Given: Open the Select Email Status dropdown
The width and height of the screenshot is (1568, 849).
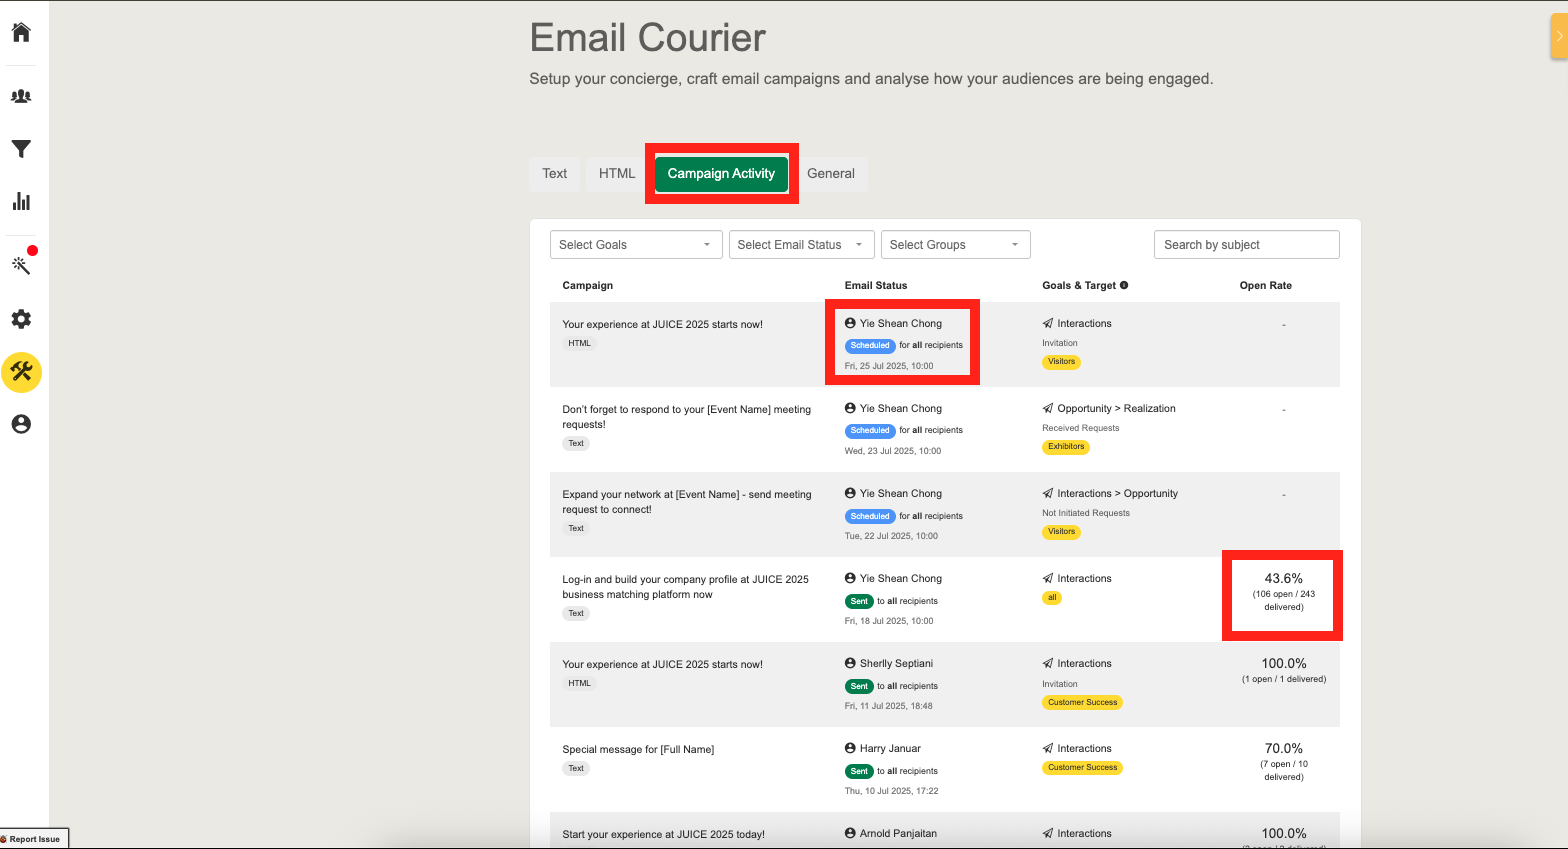Looking at the screenshot, I should pos(802,245).
